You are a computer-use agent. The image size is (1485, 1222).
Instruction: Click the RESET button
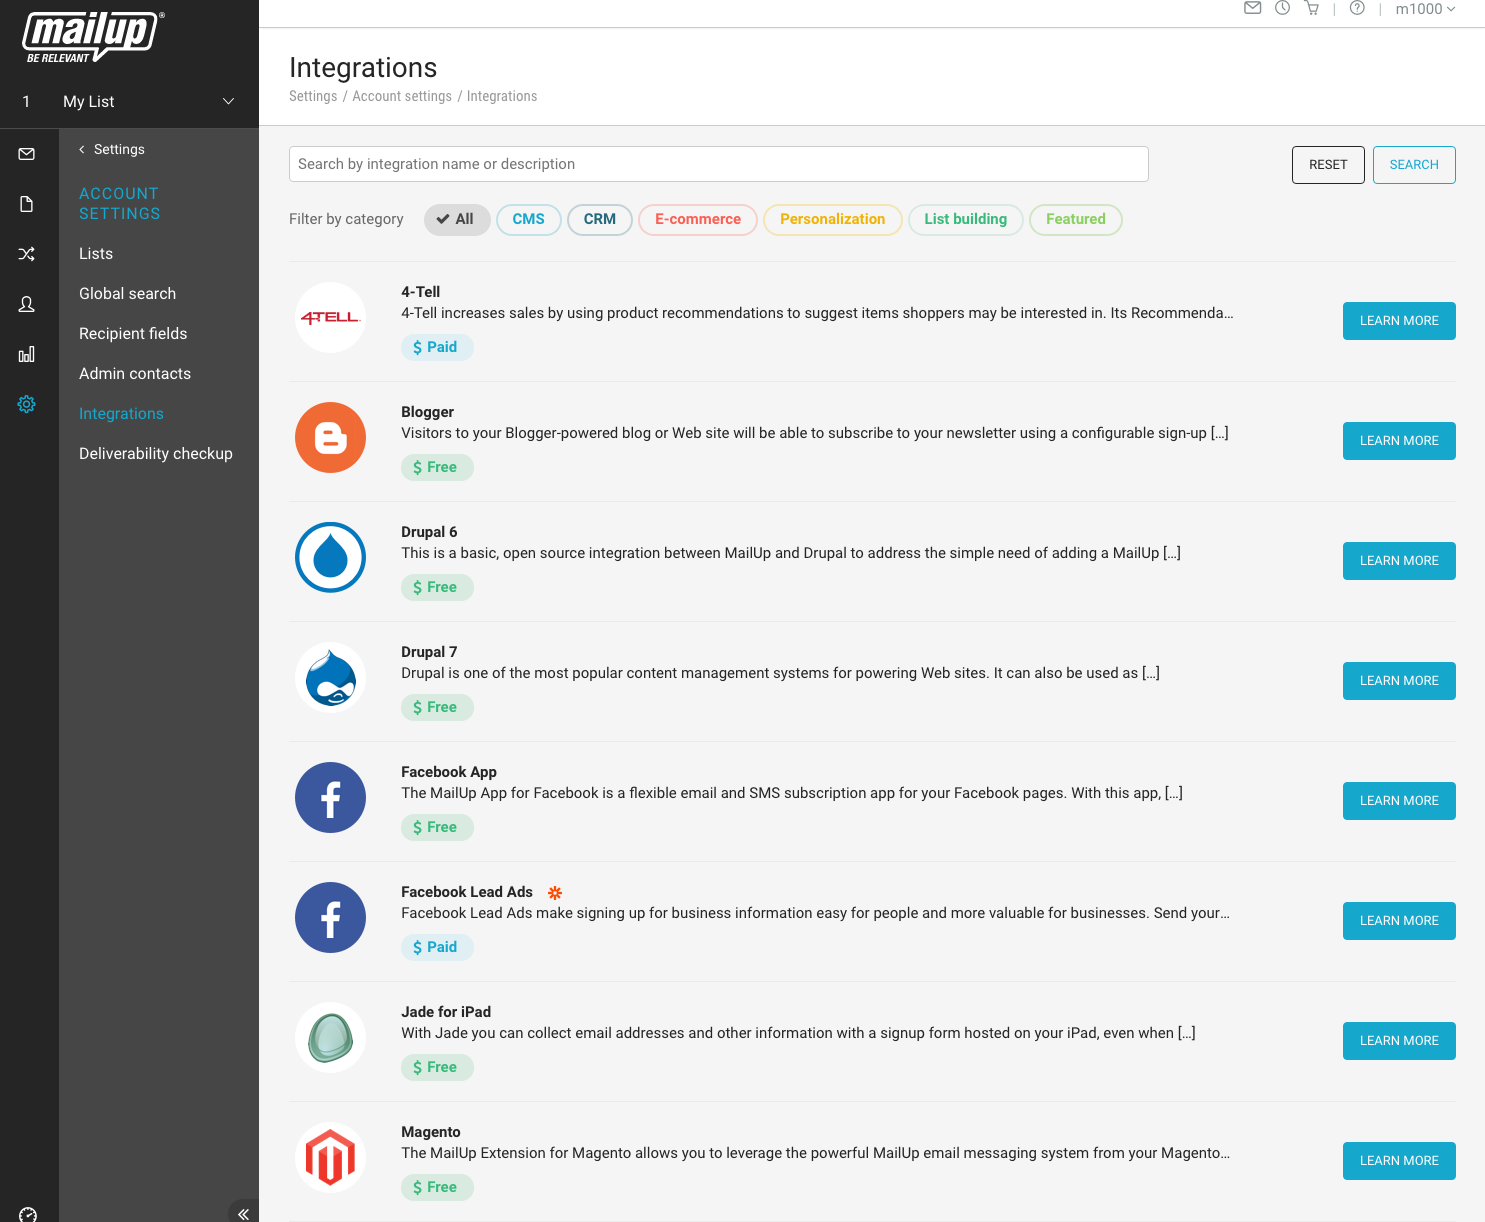point(1328,165)
